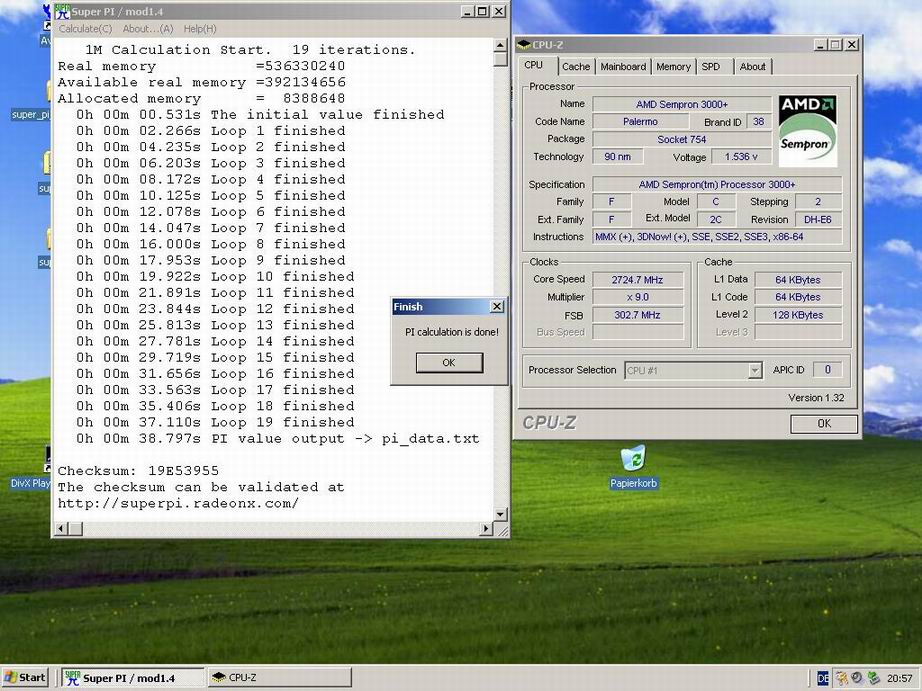
Task: Open the Processor Selection CPU #1 dropdown
Action: click(x=693, y=370)
